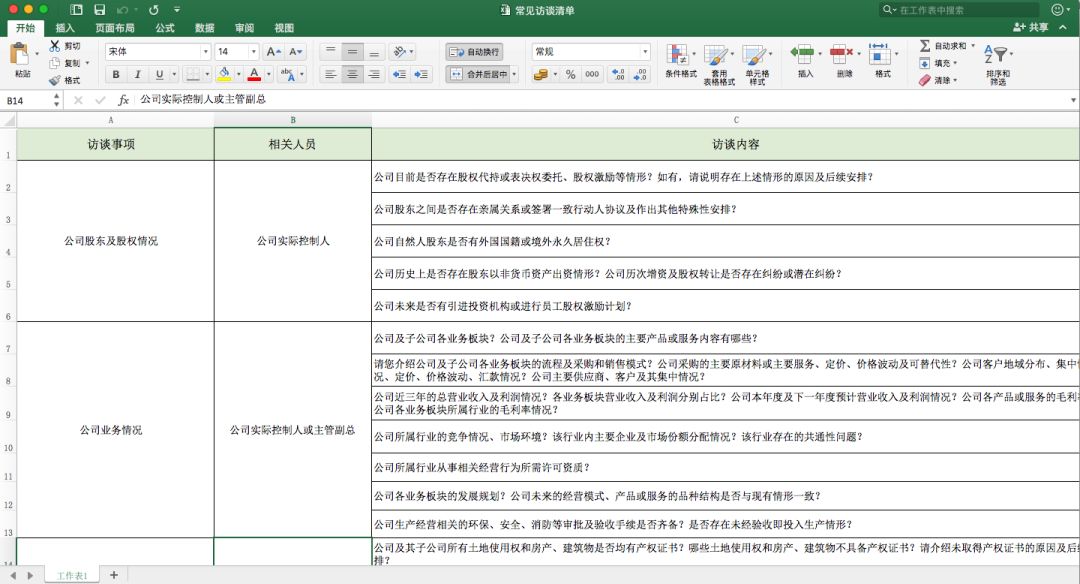
Task: Click the Redo arrow in title bar
Action: [154, 10]
